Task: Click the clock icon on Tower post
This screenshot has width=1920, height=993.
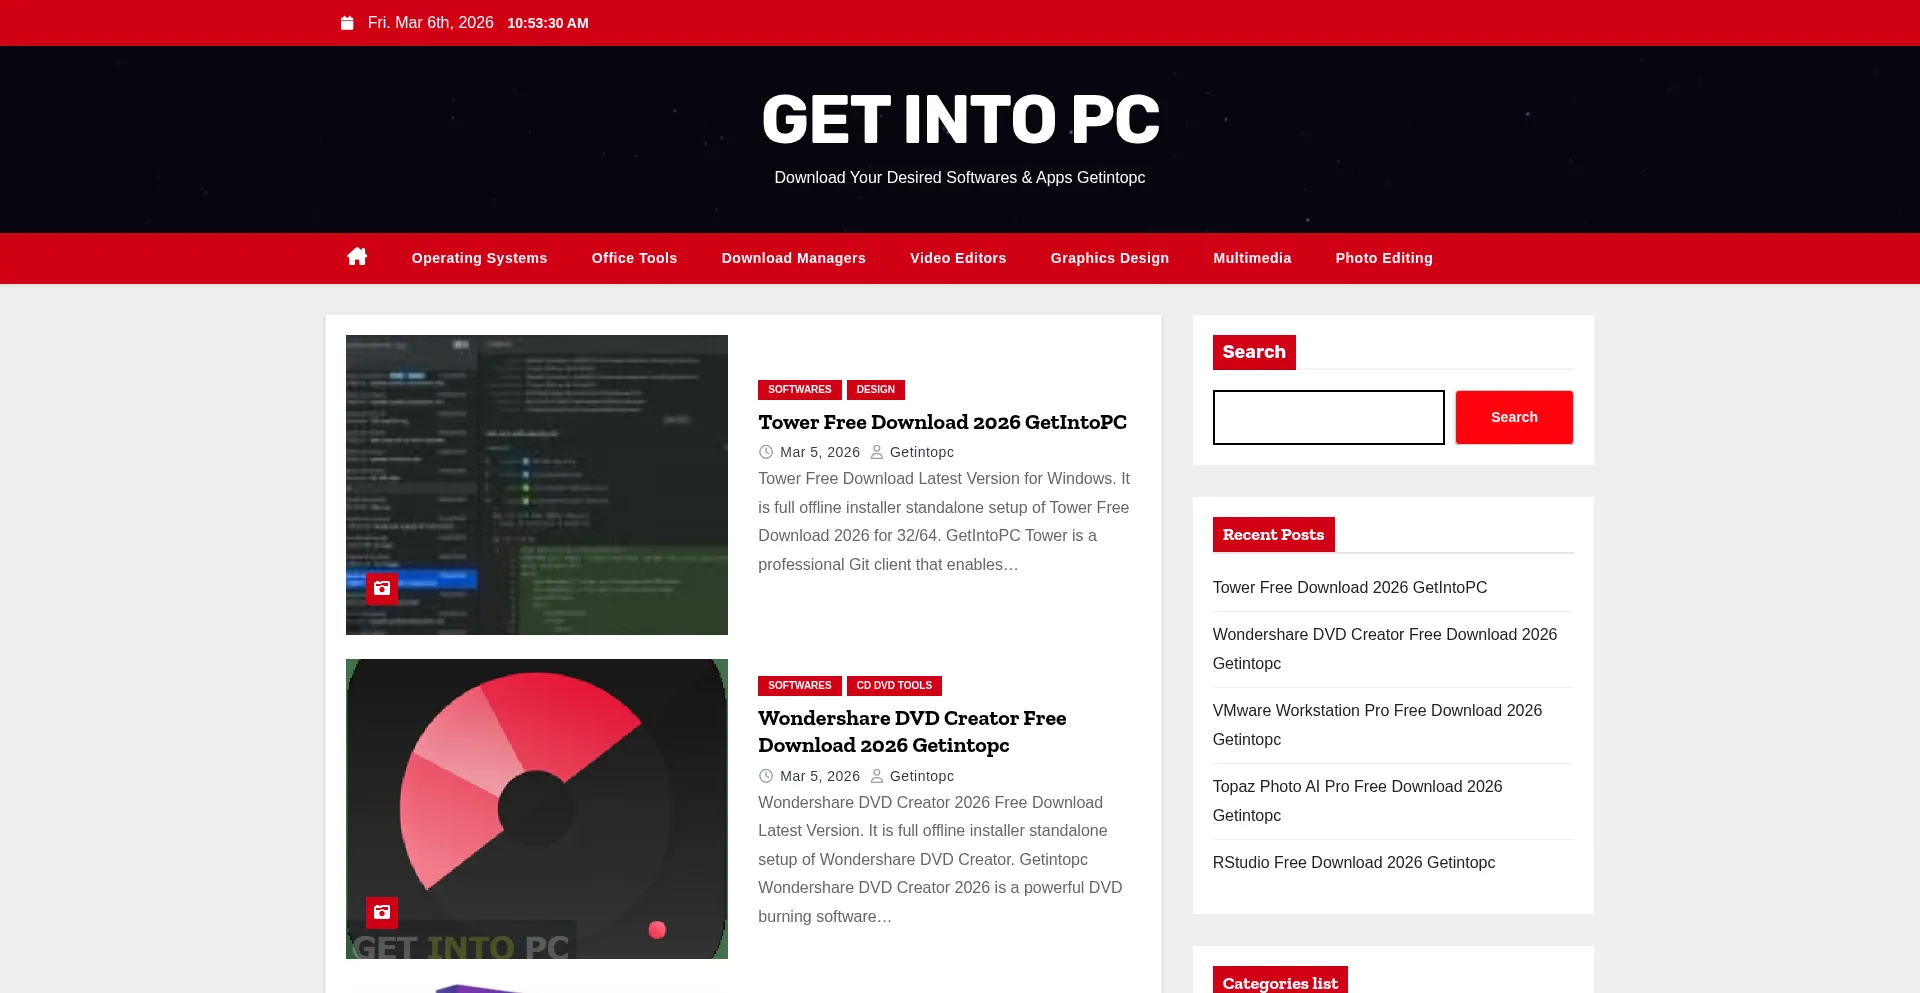Action: 766,452
